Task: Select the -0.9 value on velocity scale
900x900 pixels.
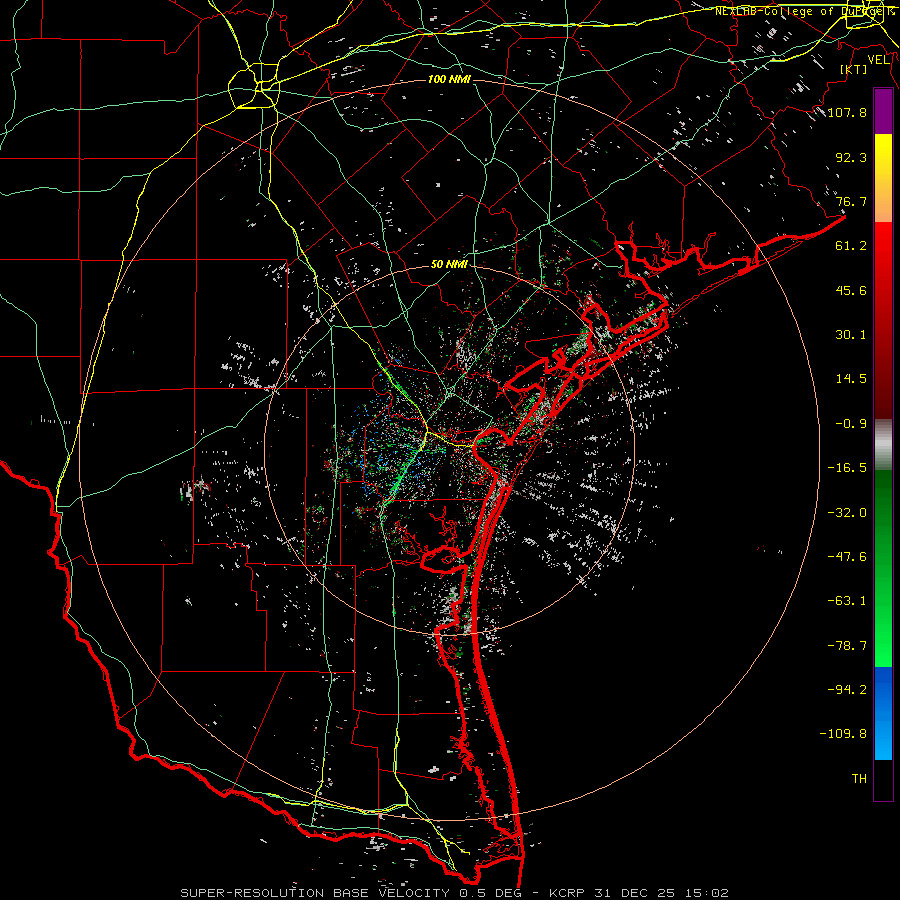Action: pyautogui.click(x=851, y=424)
